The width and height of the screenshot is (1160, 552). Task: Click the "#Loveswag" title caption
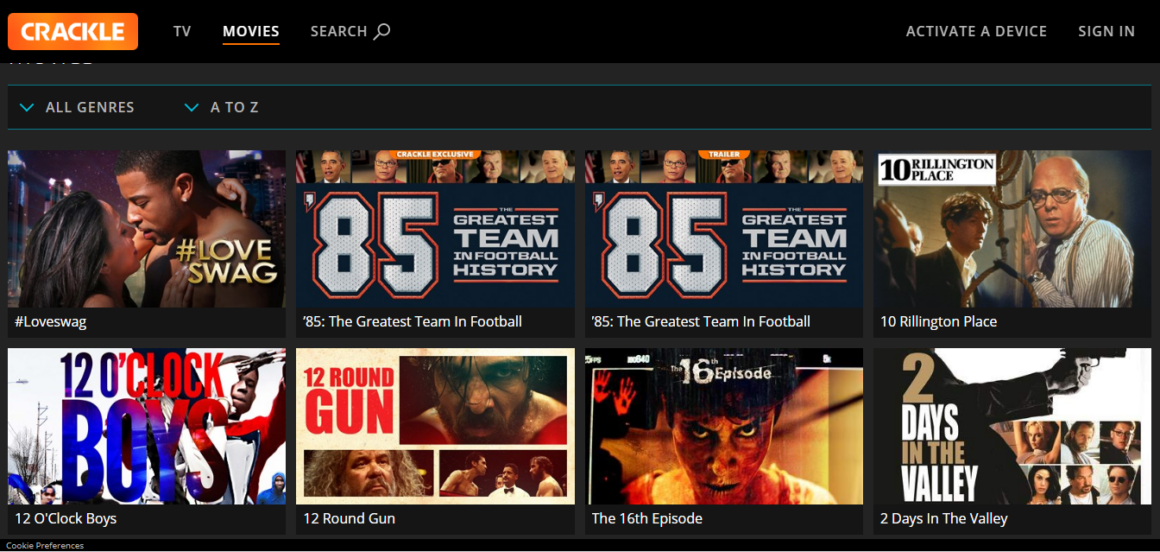point(49,322)
